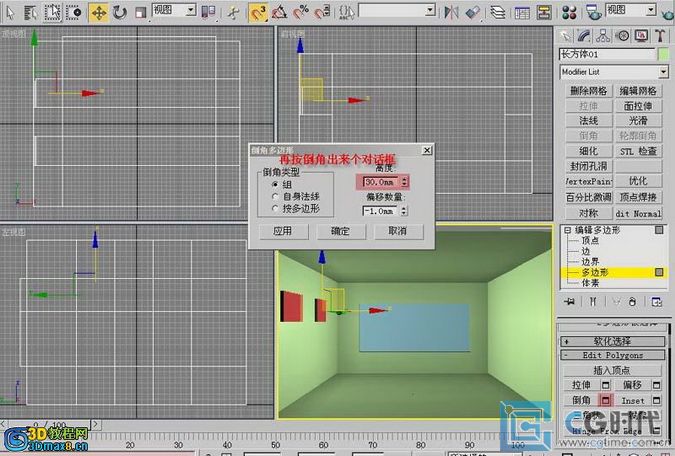
Task: Click the Use Pivot Point Center icon
Action: tap(208, 12)
